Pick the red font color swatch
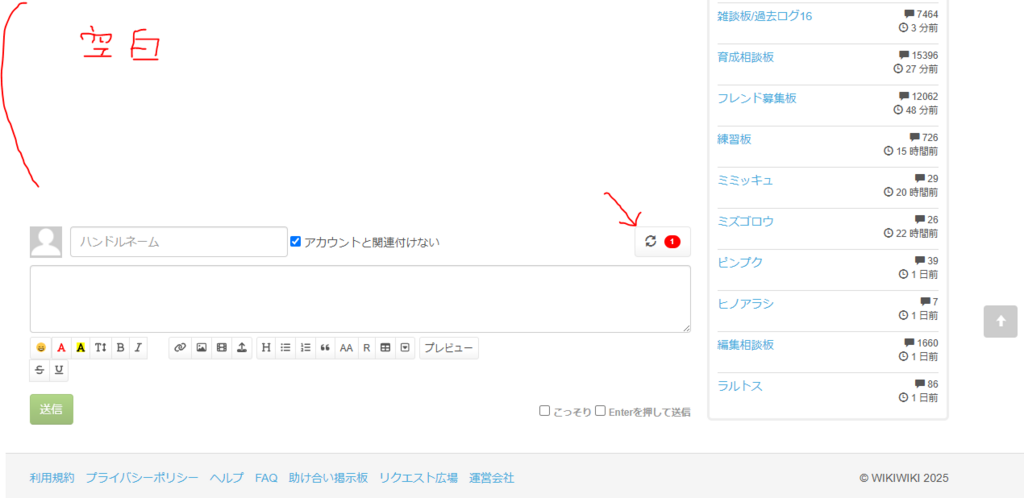This screenshot has width=1024, height=498. 61,348
